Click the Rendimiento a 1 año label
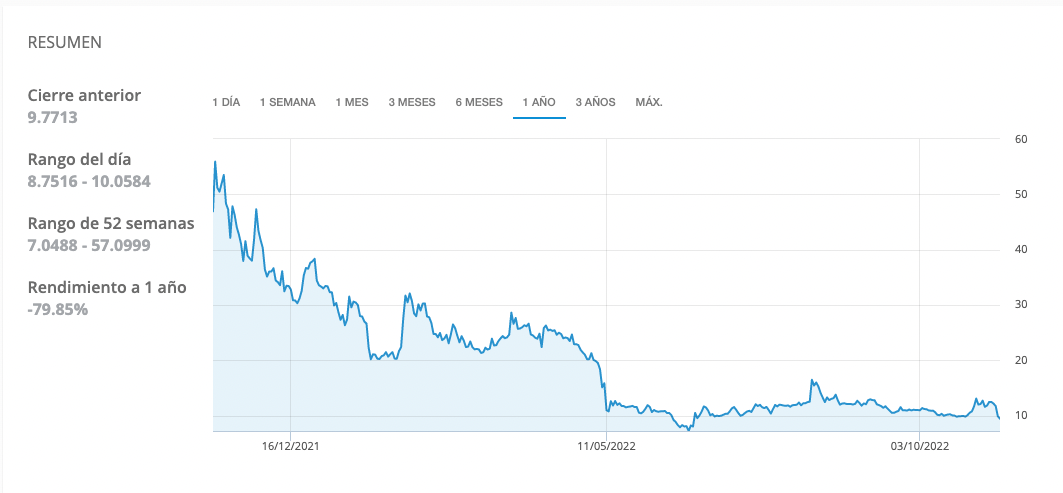 click(x=107, y=287)
